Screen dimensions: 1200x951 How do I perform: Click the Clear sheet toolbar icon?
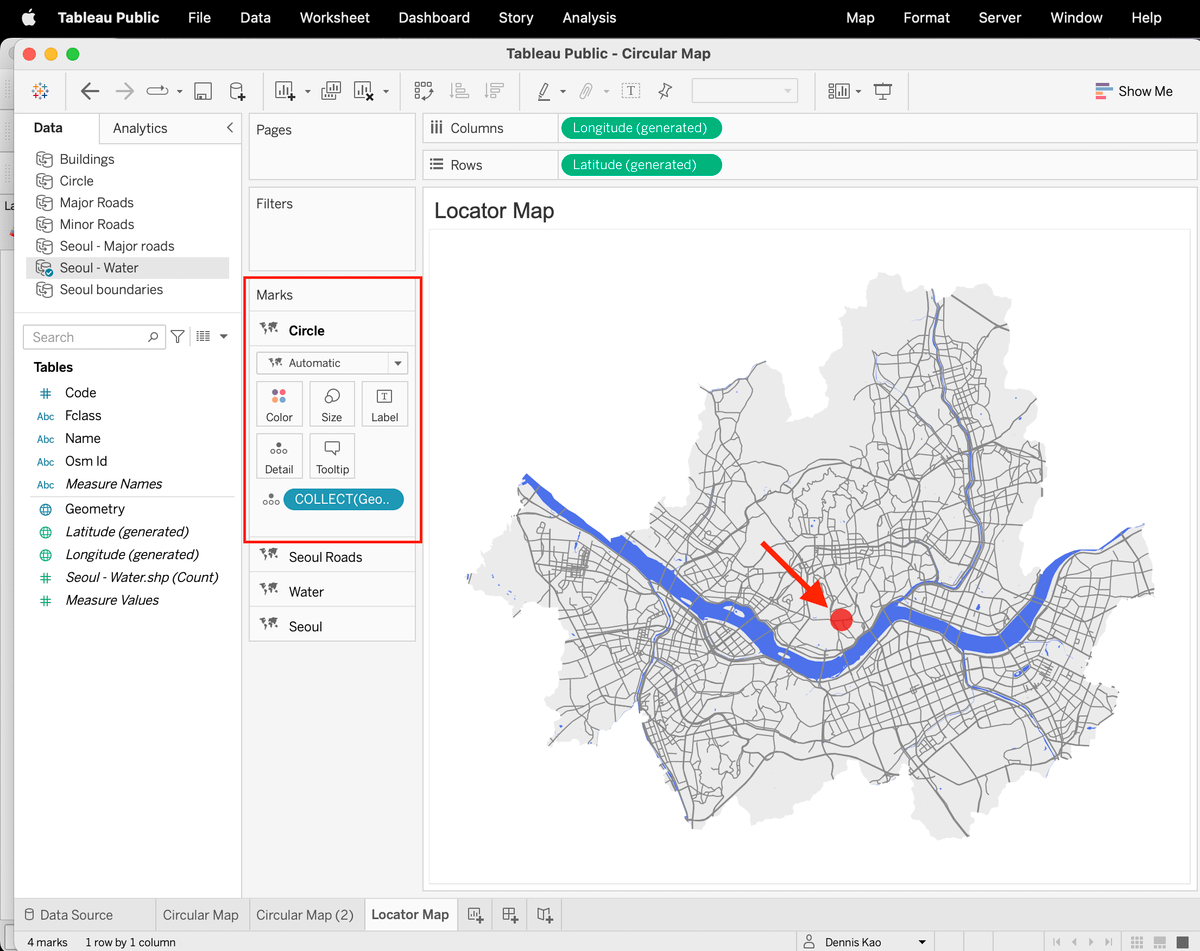coord(364,91)
